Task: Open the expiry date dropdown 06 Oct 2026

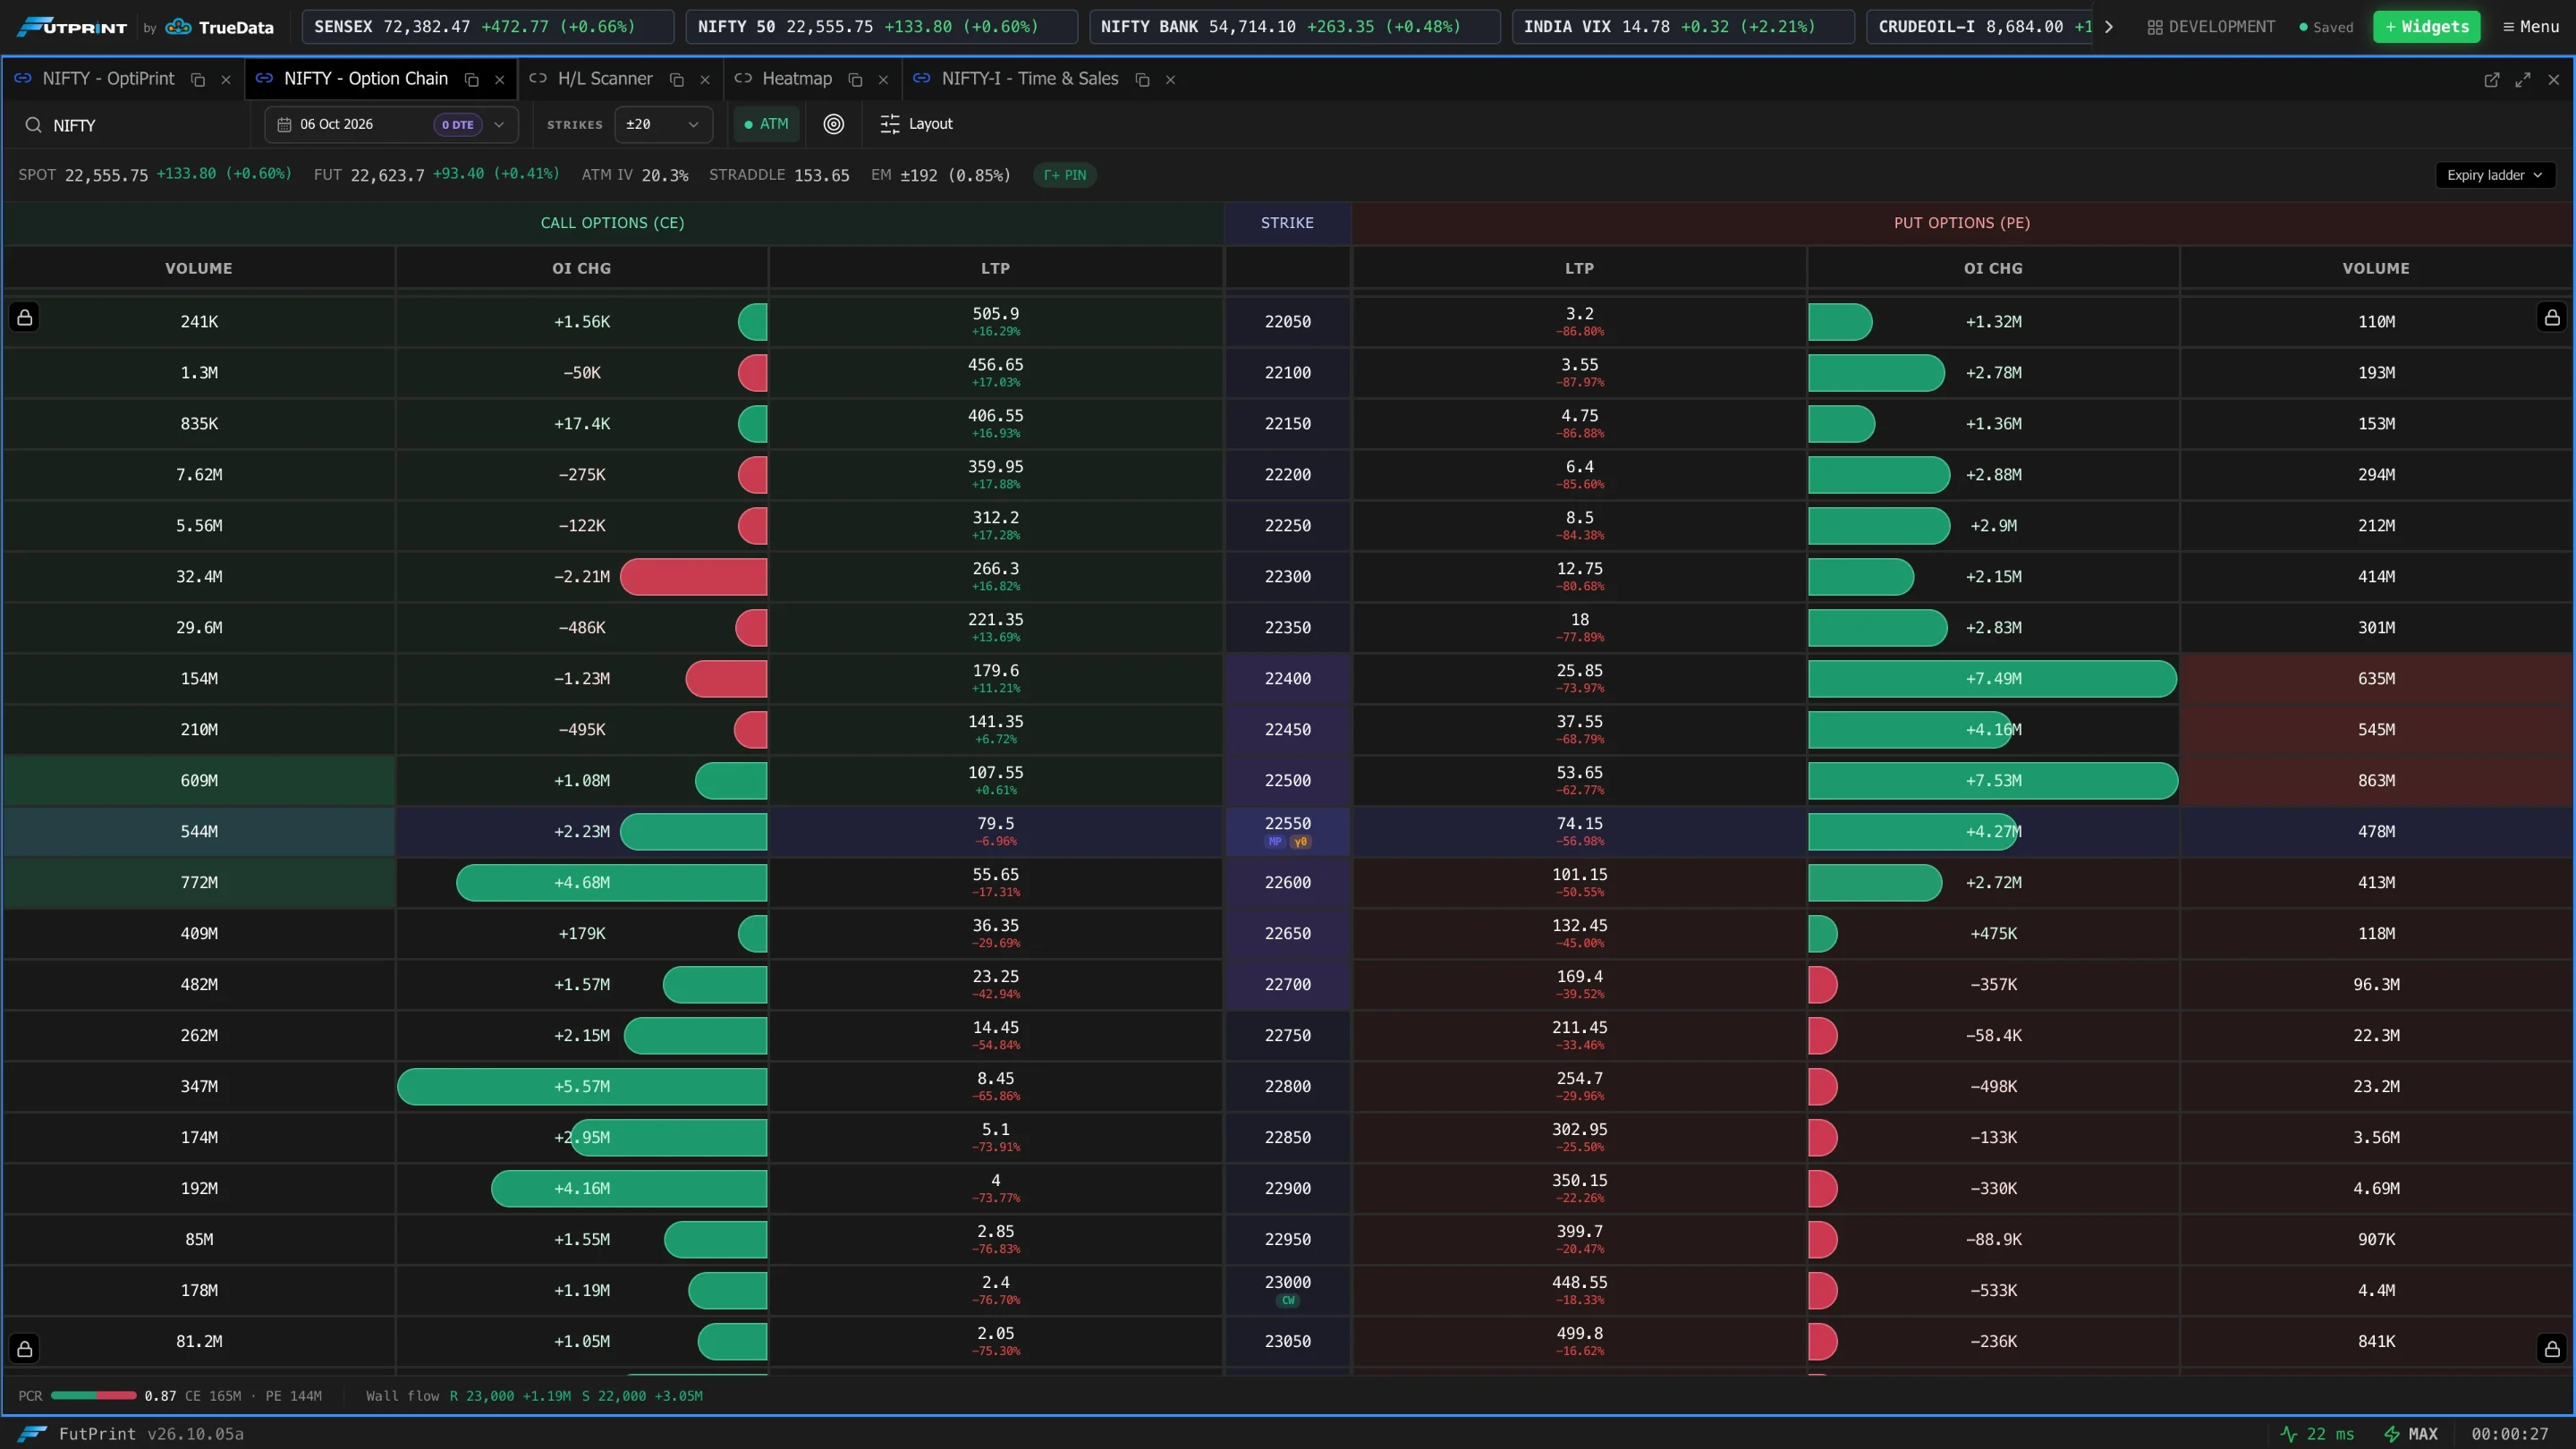Action: 391,124
